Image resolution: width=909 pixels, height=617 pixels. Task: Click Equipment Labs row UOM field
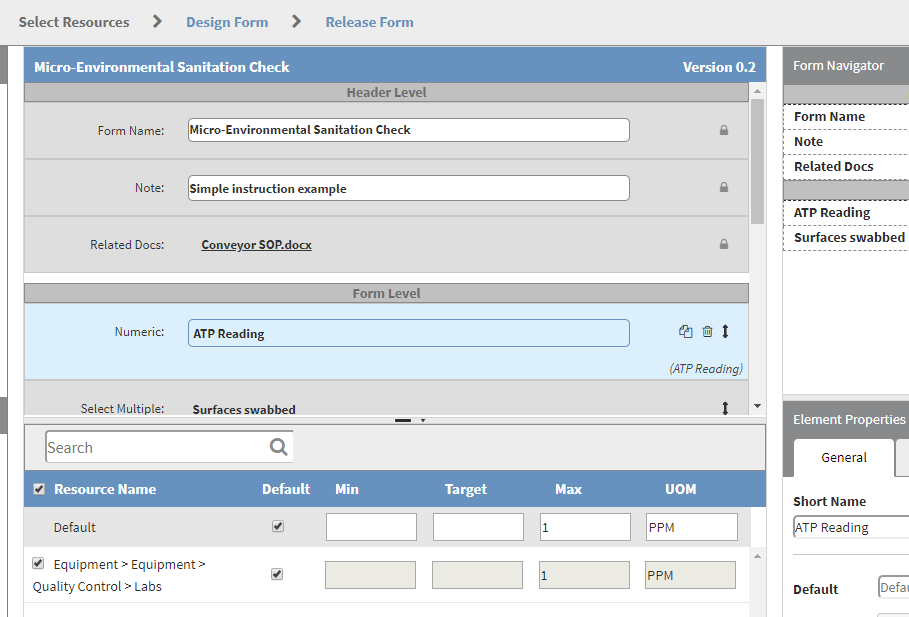pos(690,575)
